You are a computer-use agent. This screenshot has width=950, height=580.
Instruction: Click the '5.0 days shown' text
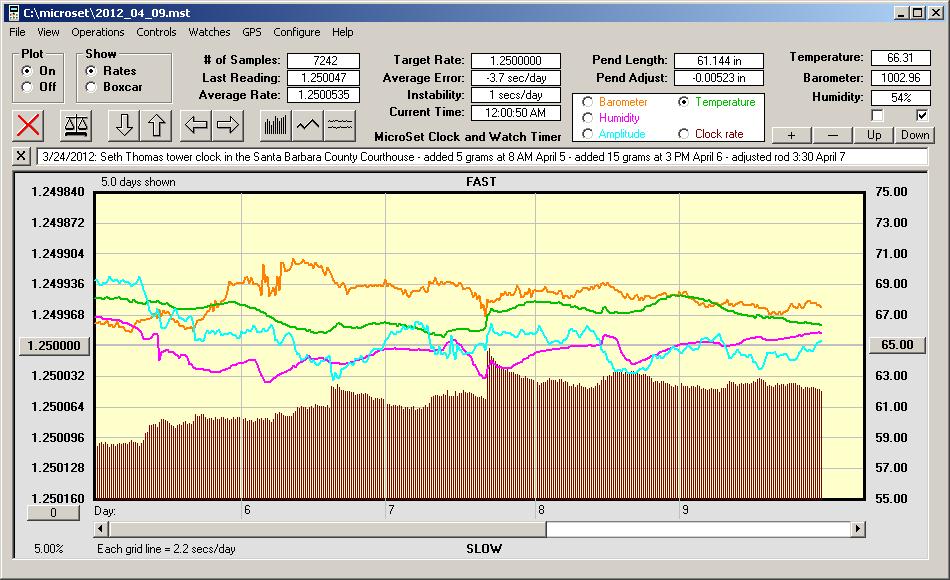coord(138,182)
